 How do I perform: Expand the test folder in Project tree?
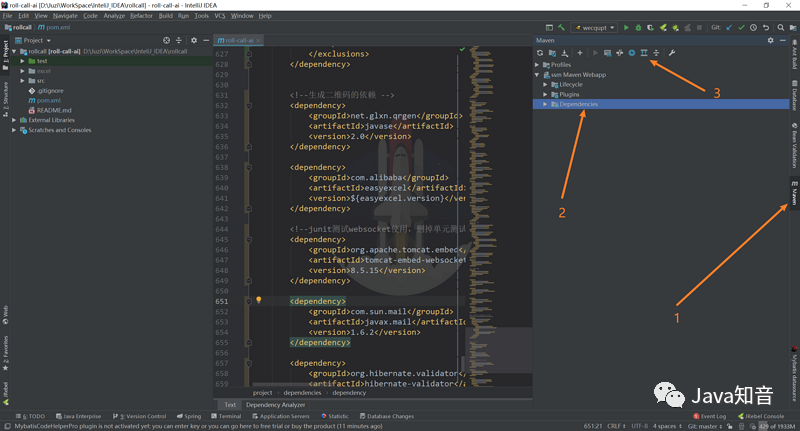(22, 61)
